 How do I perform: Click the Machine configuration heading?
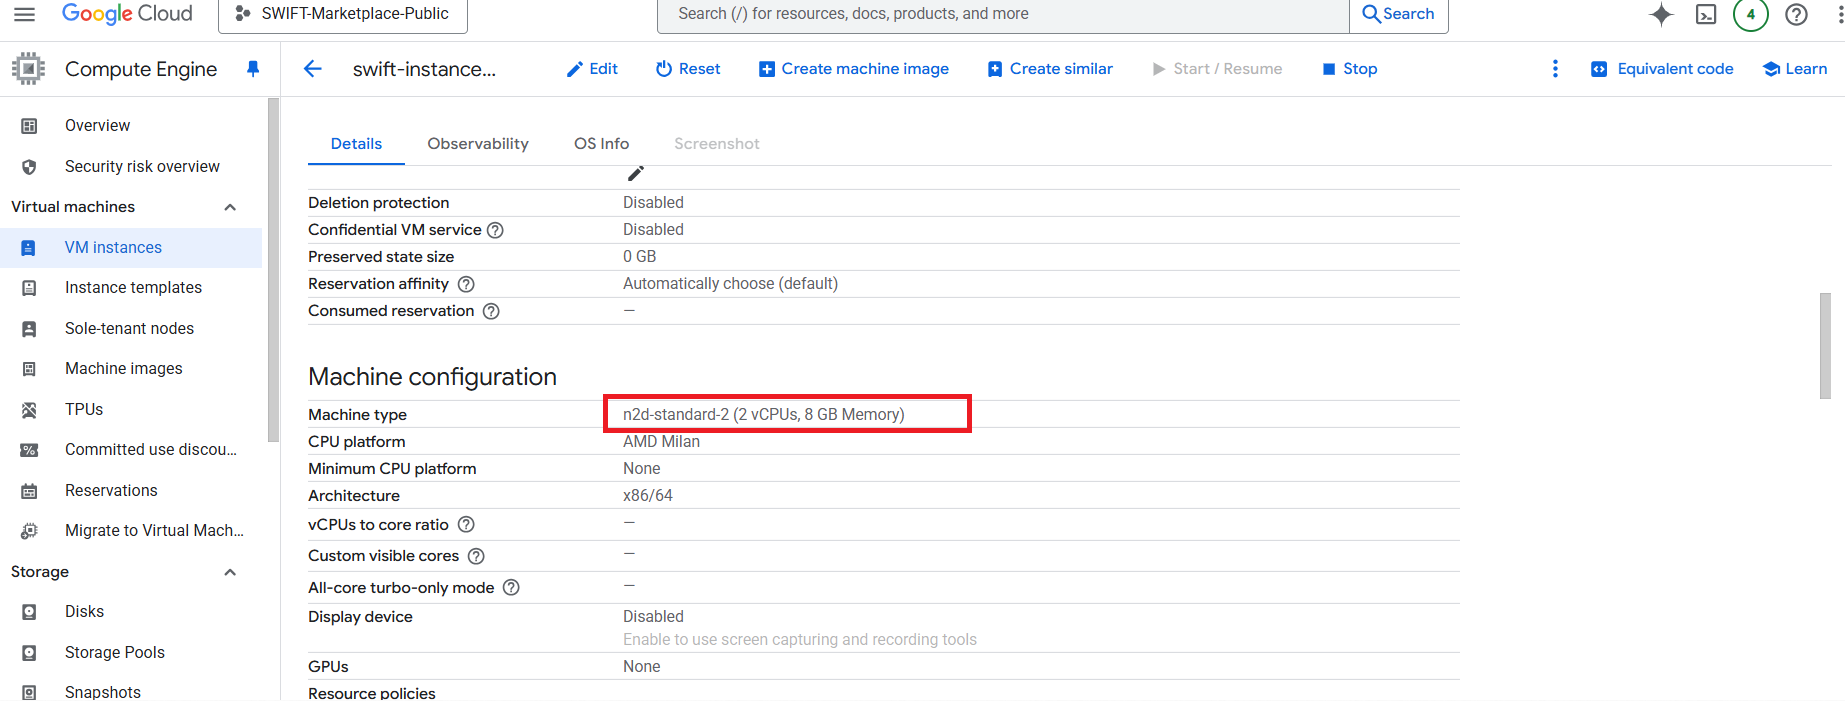[x=432, y=377]
